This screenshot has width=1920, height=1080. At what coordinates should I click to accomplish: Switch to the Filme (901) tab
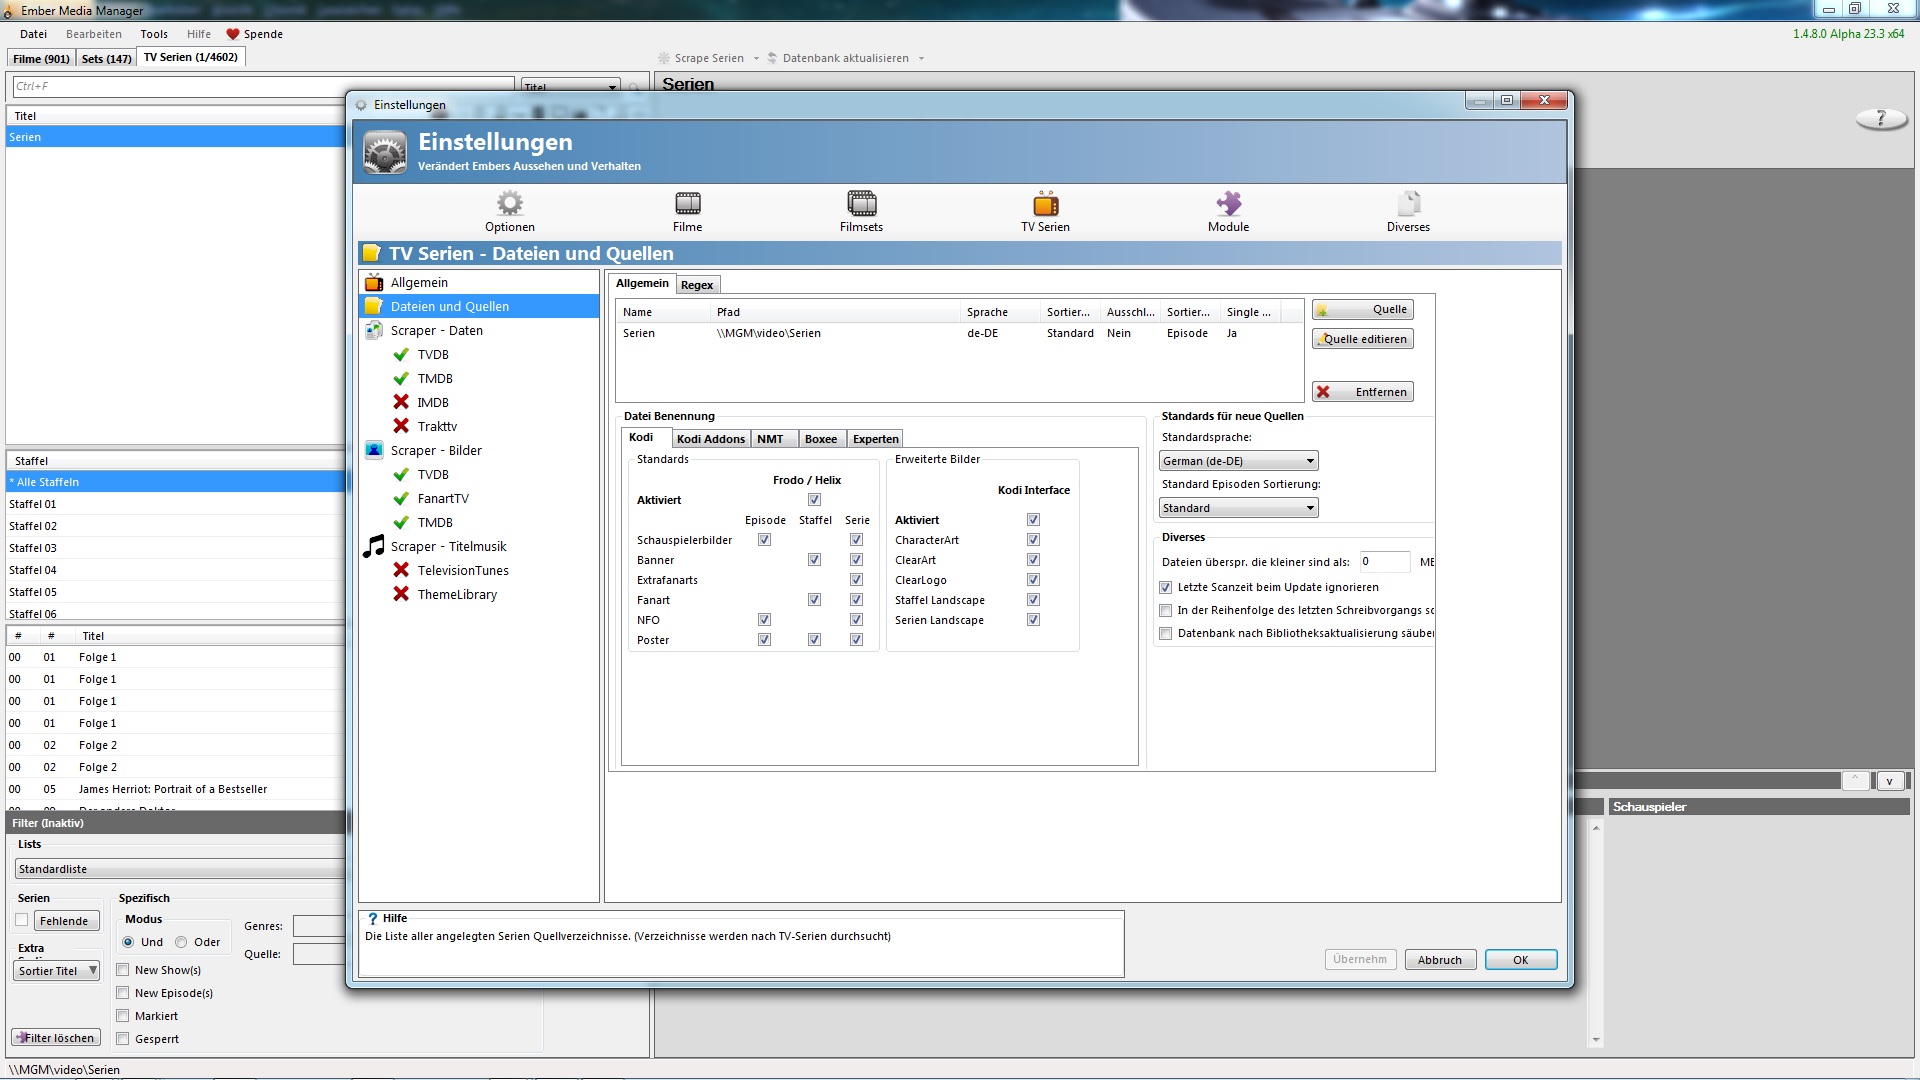[41, 58]
